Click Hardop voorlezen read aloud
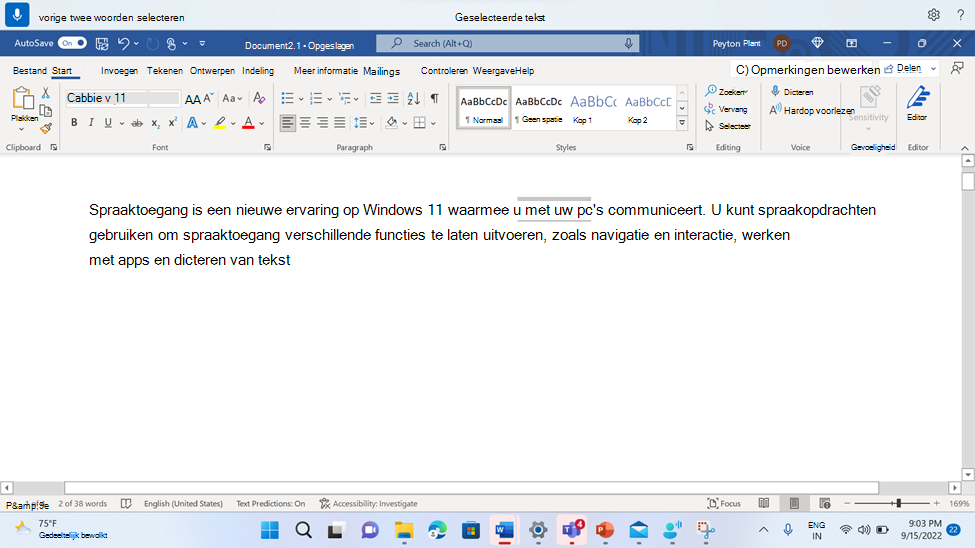 (811, 110)
